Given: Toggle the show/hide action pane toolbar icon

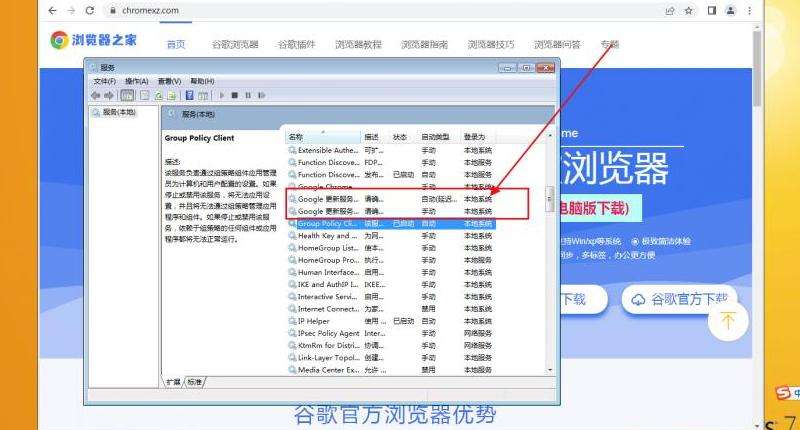Looking at the screenshot, I should pos(203,95).
